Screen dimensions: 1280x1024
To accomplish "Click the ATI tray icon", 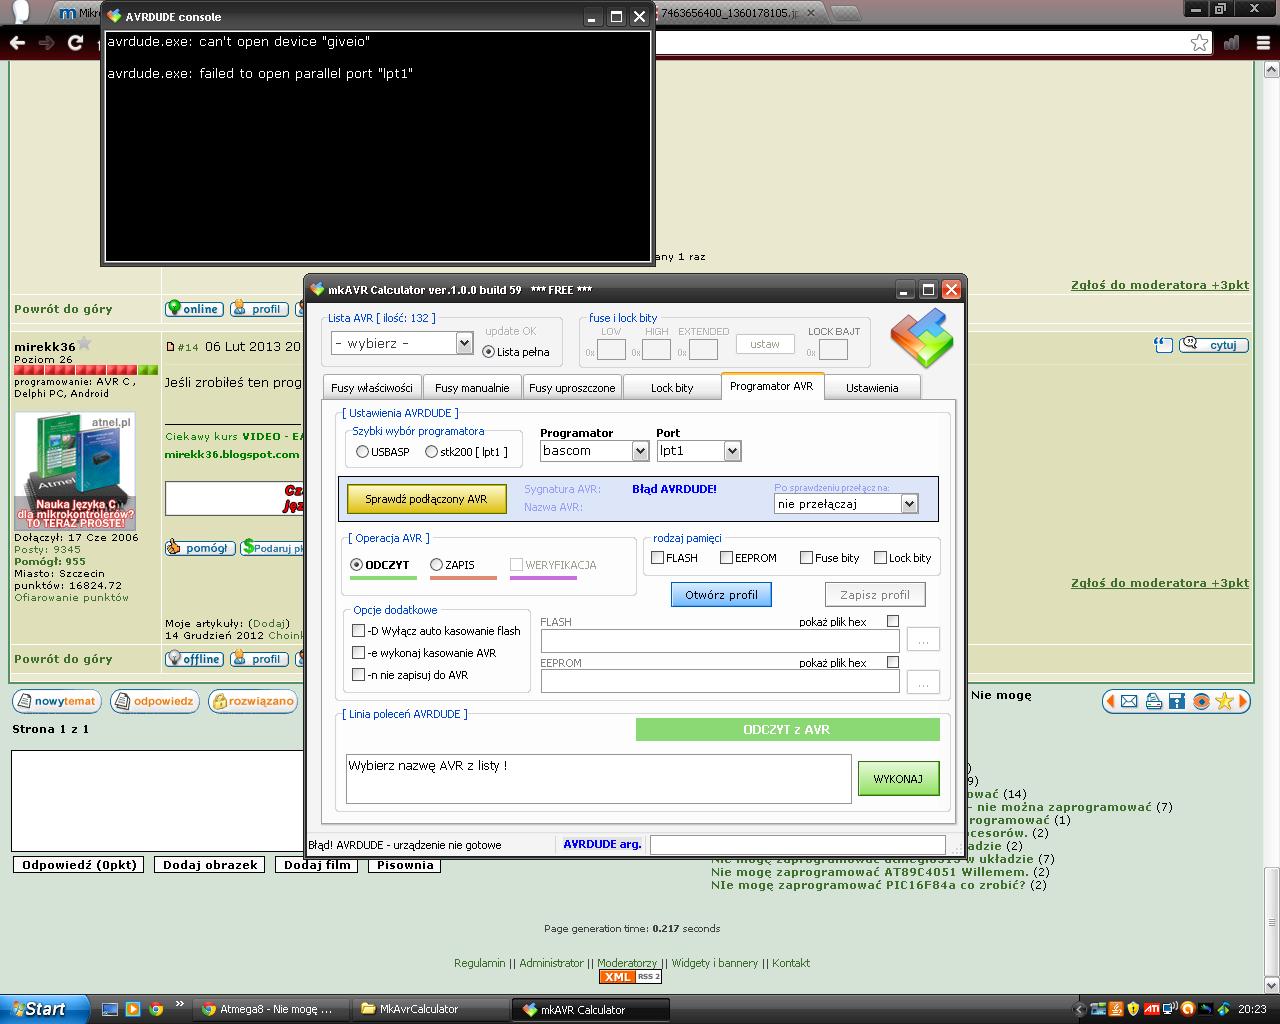I will pyautogui.click(x=1152, y=1009).
